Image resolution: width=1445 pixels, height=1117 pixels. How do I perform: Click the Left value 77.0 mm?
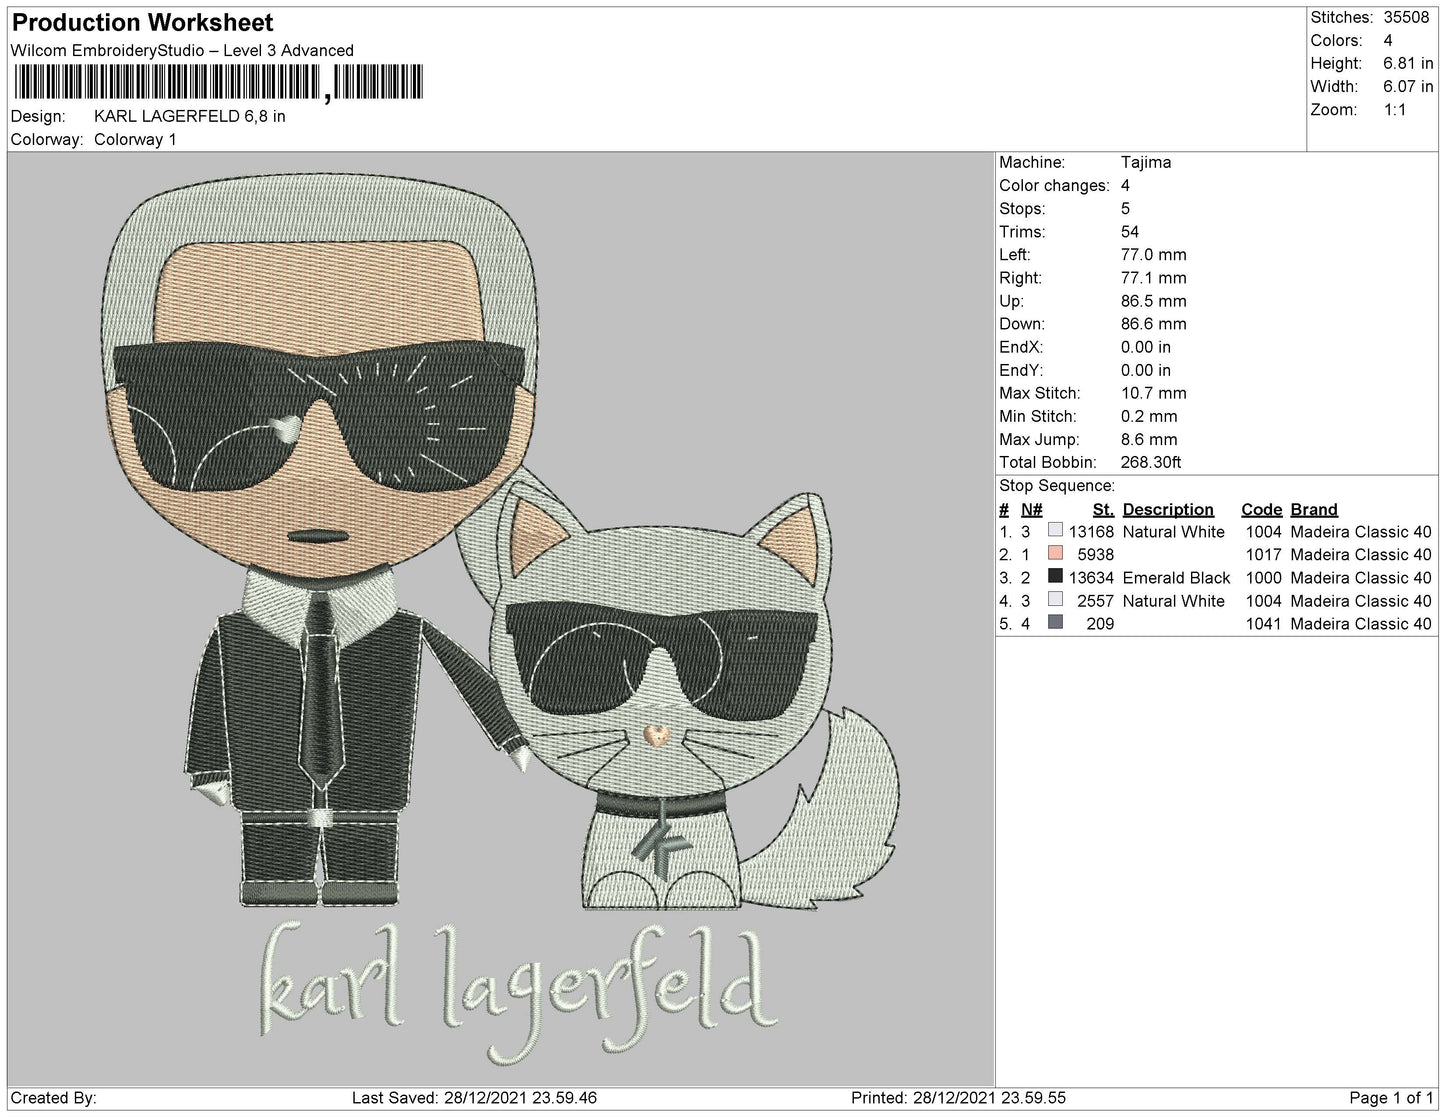click(1154, 255)
